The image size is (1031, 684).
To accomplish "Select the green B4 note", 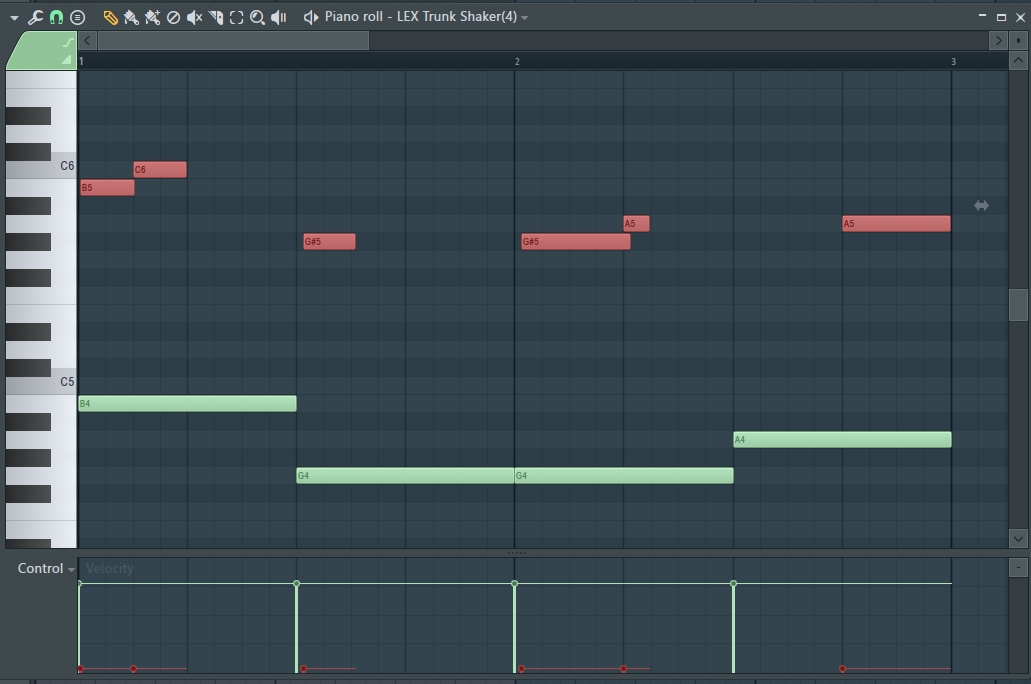I will coord(187,404).
